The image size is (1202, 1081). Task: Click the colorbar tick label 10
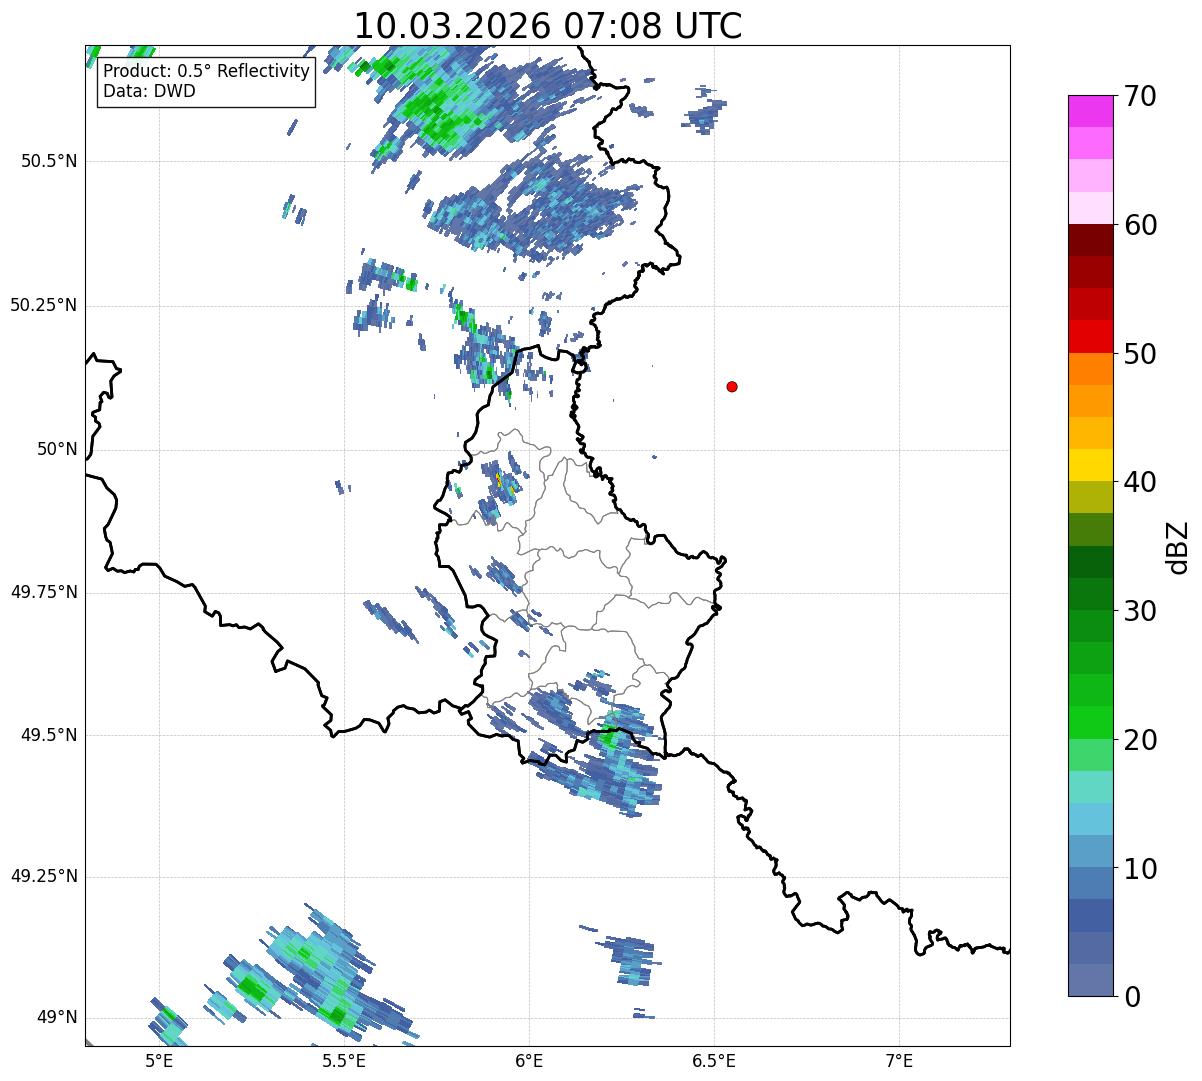click(1140, 868)
